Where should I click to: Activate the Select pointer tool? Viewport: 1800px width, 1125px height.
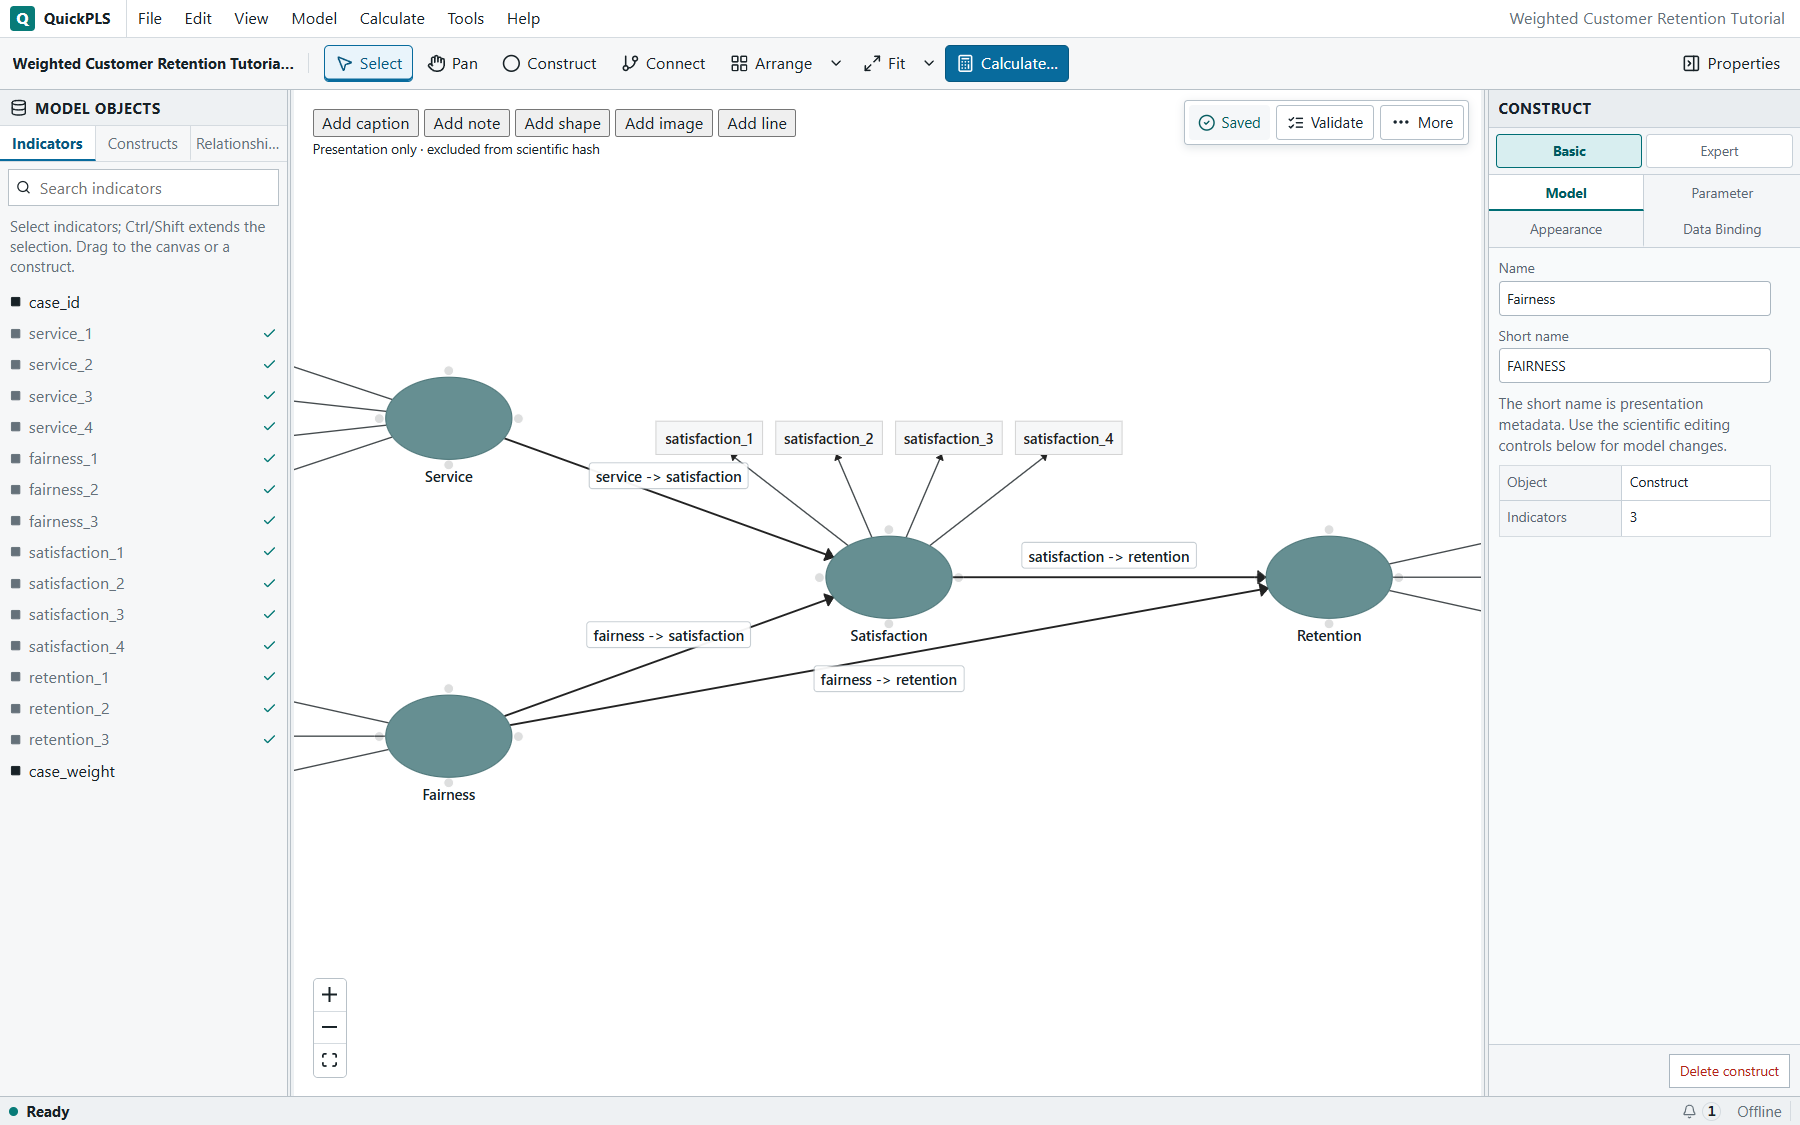coord(369,63)
